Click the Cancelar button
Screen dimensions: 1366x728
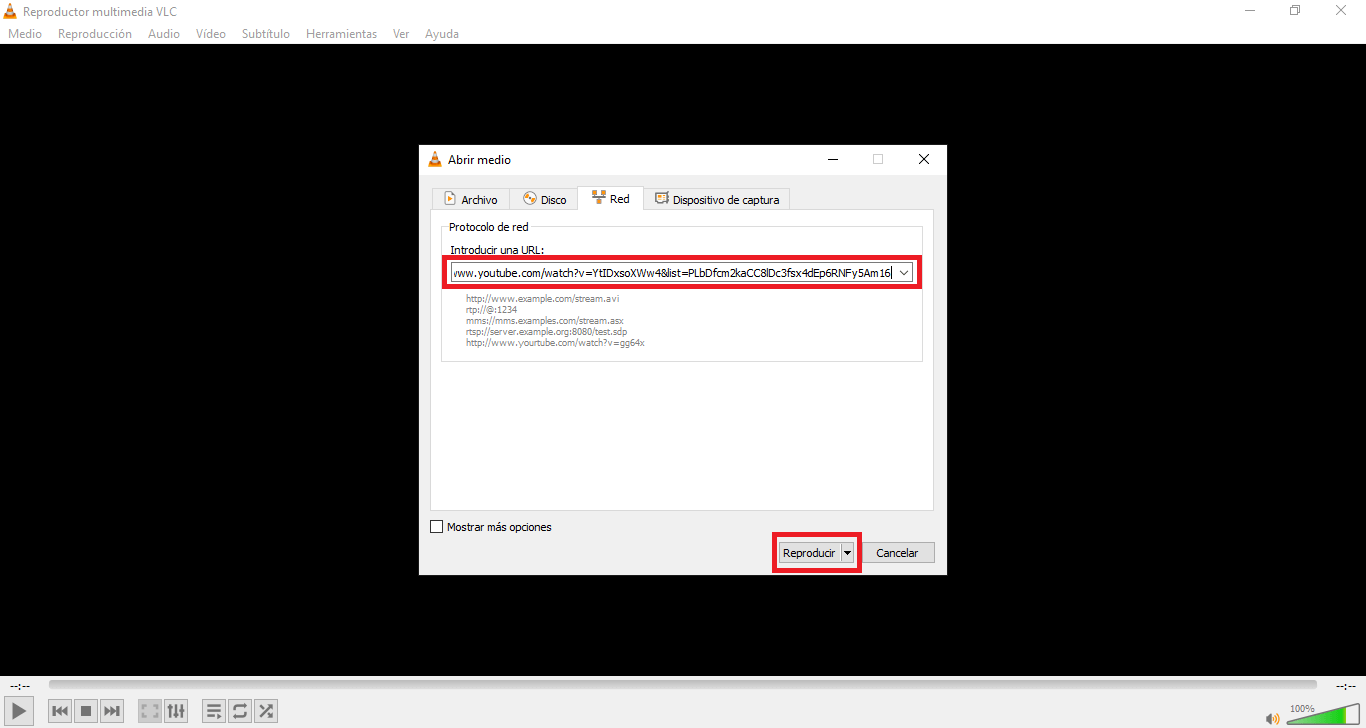point(897,553)
